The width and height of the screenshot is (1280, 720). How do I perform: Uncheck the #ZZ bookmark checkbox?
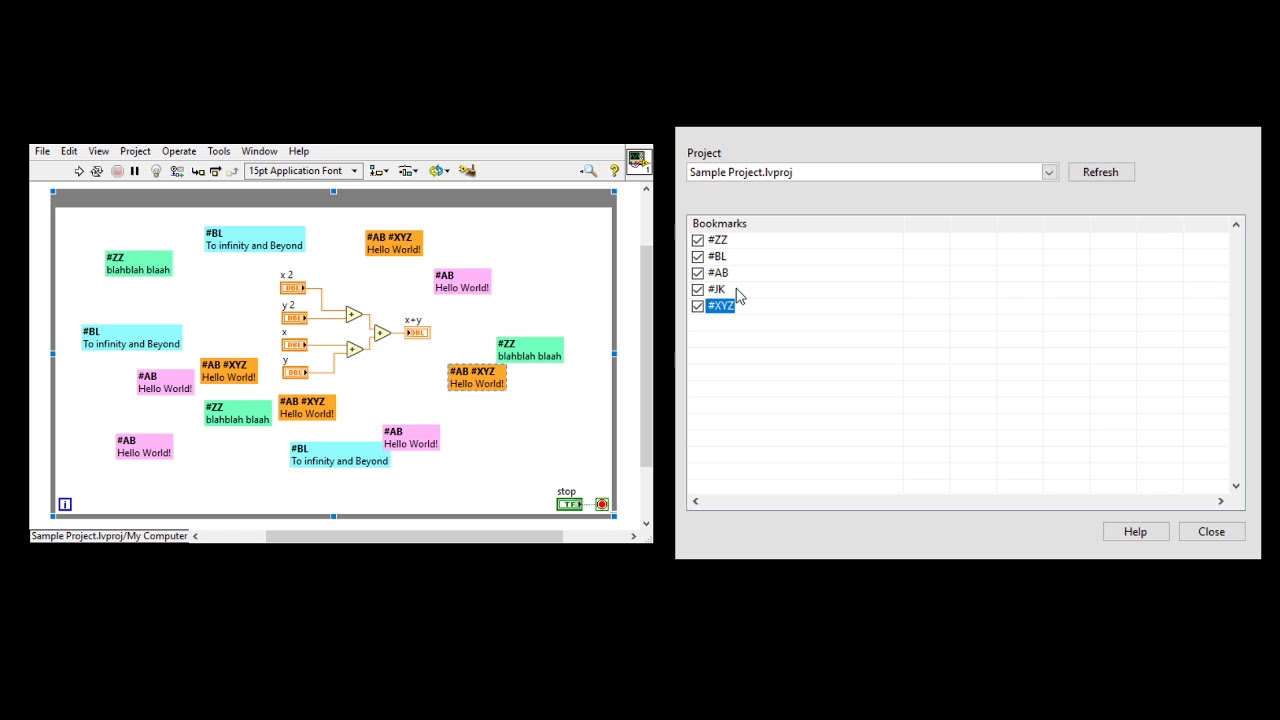pos(698,240)
